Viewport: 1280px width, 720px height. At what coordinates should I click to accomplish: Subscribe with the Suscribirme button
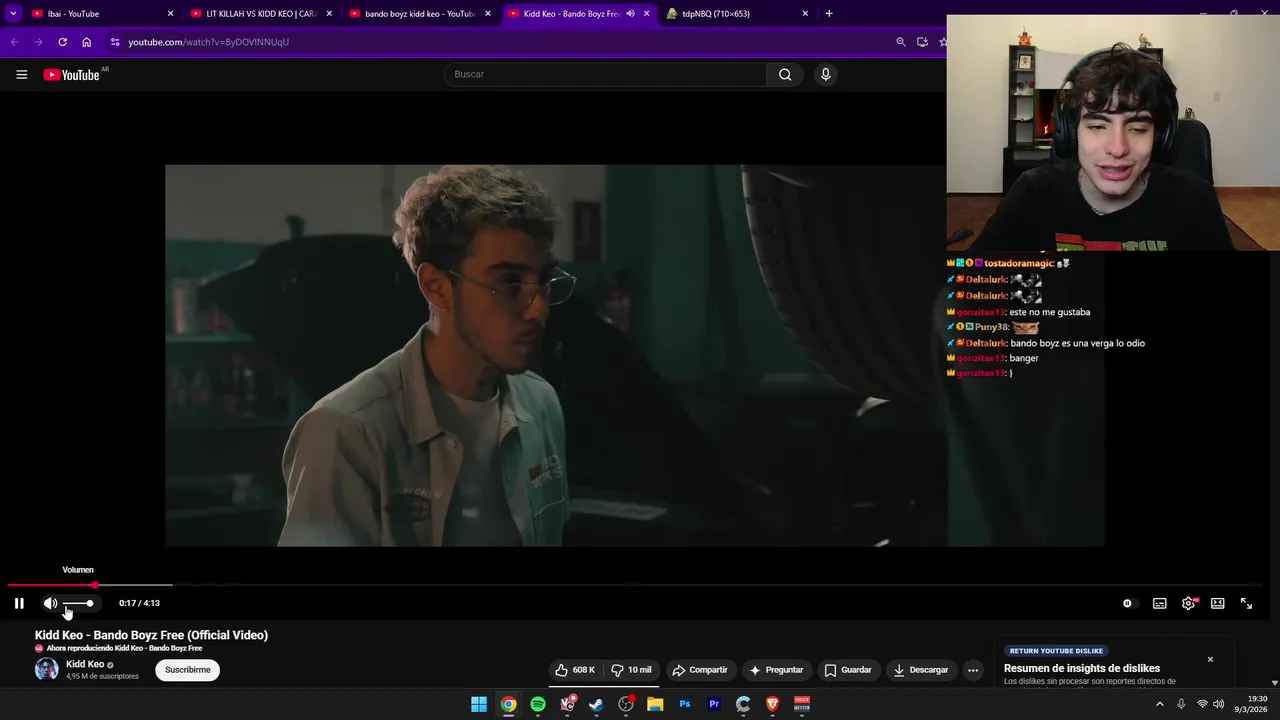[187, 670]
